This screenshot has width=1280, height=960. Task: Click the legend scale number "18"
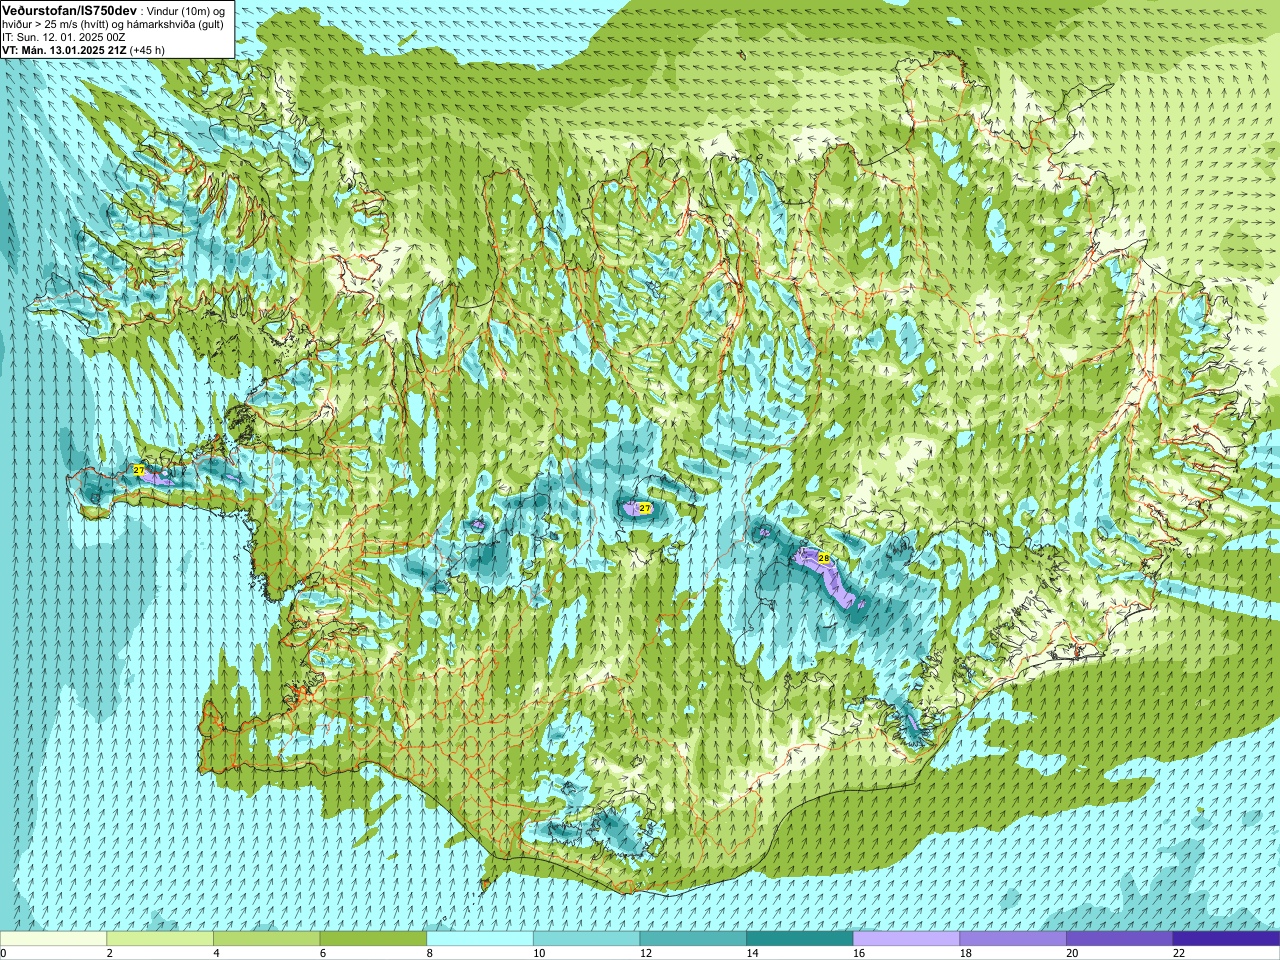(966, 953)
